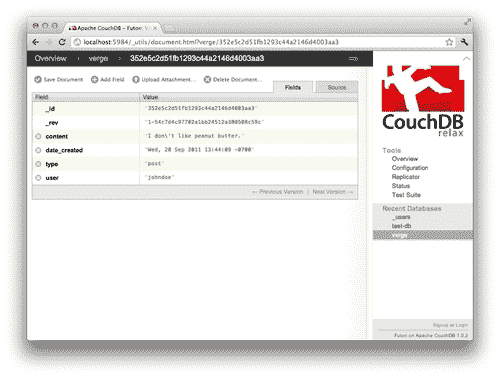Click Delete Document button
This screenshot has width=500, height=378.
[x=233, y=79]
